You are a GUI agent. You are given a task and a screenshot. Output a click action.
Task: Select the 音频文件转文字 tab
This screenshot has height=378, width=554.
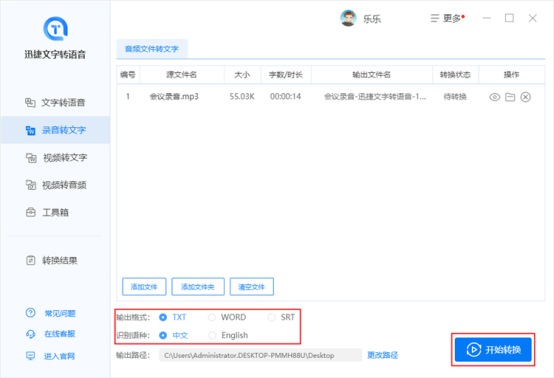pos(152,49)
